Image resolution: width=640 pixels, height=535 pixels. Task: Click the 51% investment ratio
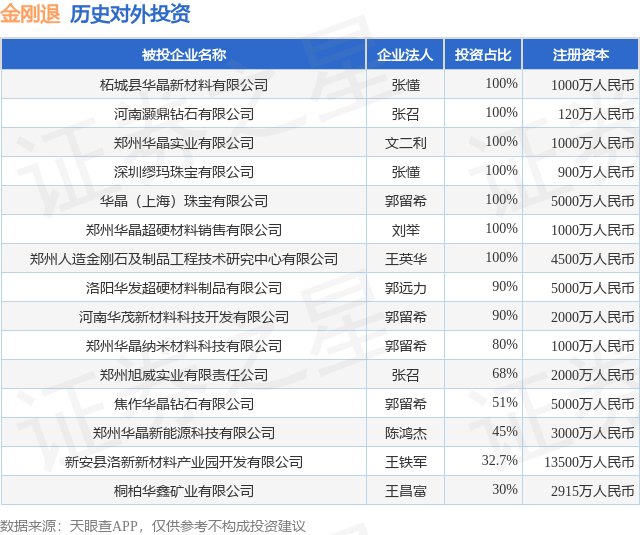pos(505,402)
